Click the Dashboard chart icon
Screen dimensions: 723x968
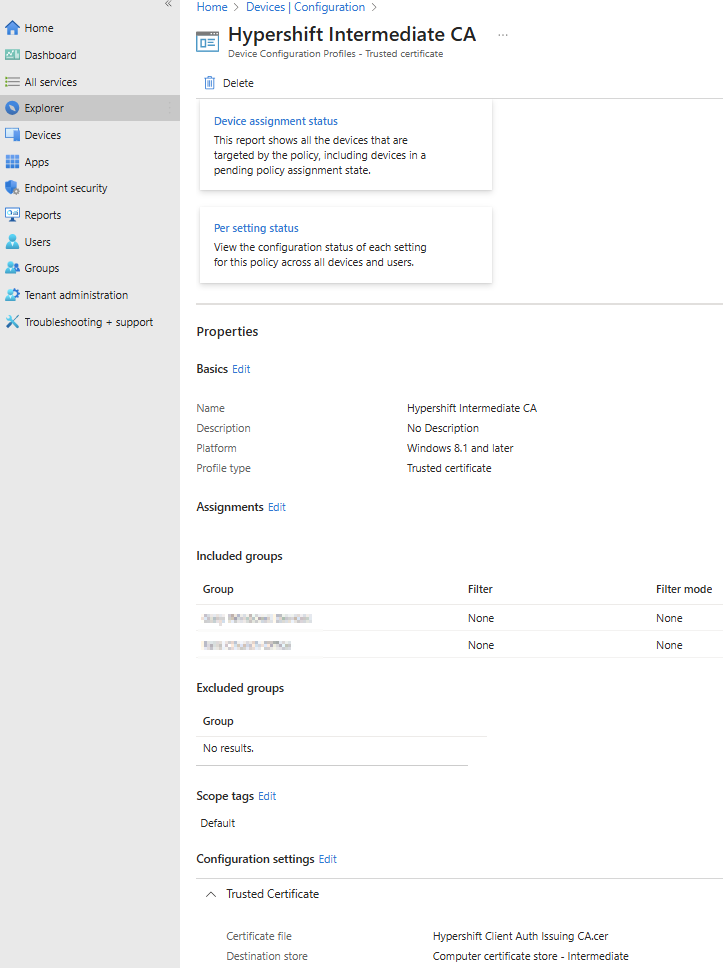pyautogui.click(x=12, y=55)
